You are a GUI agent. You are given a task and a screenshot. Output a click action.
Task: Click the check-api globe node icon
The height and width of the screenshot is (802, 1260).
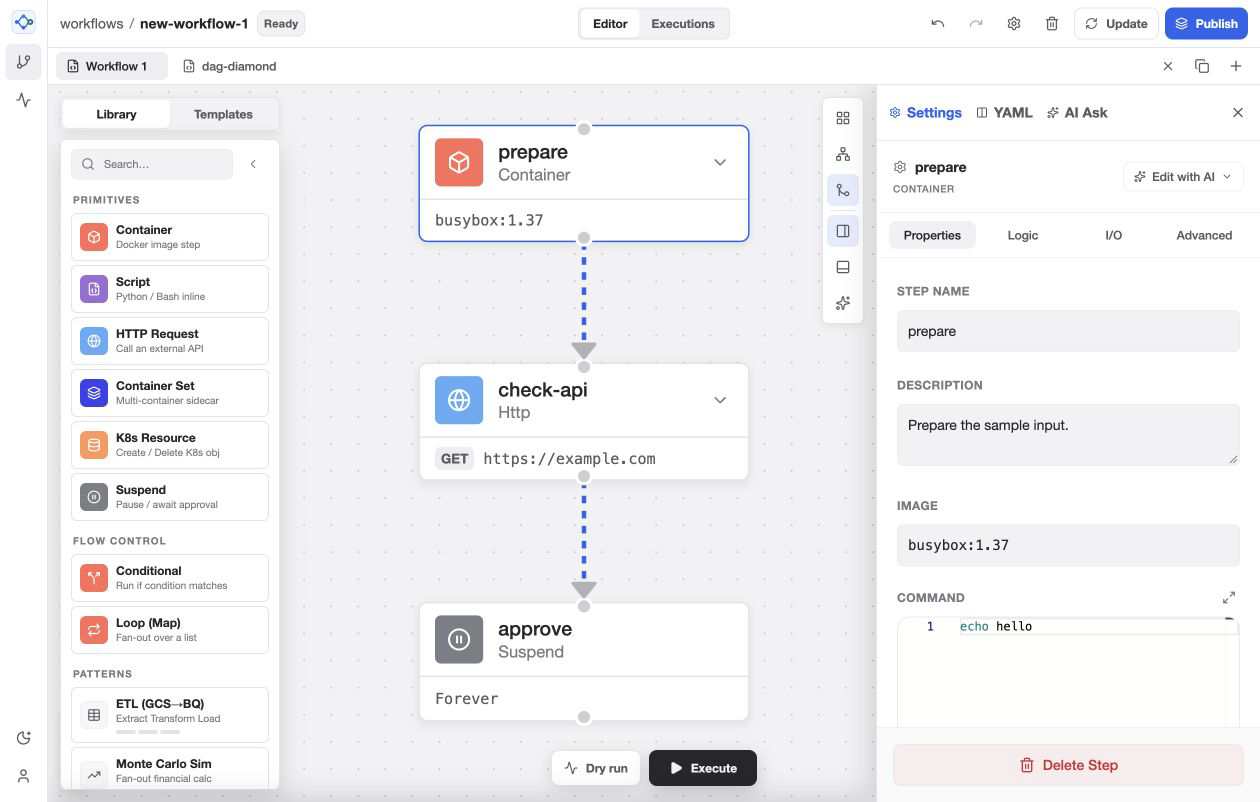tap(459, 400)
